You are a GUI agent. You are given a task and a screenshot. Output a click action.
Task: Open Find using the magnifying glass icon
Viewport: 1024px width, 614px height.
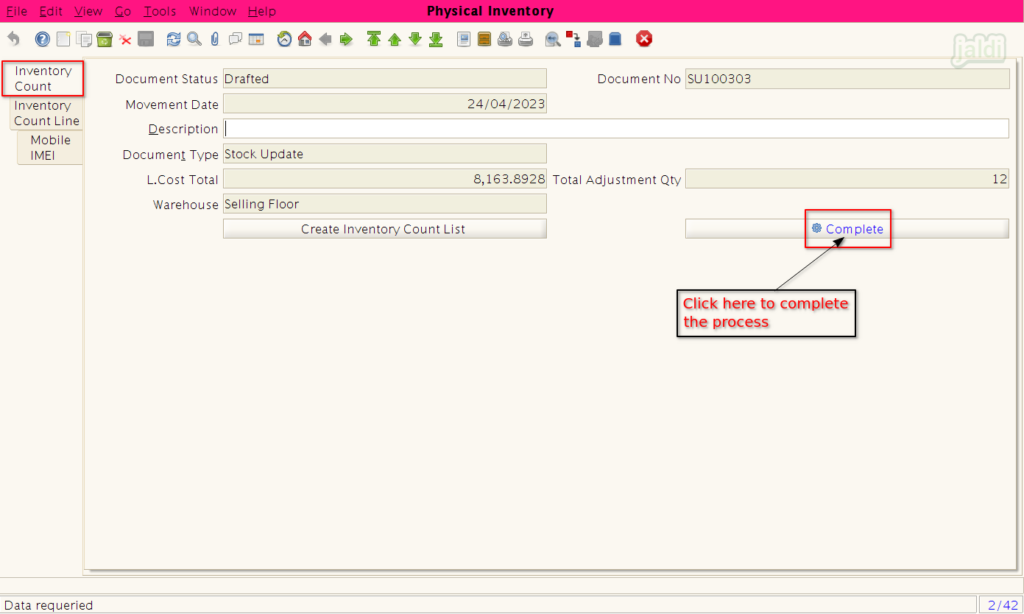(x=194, y=39)
